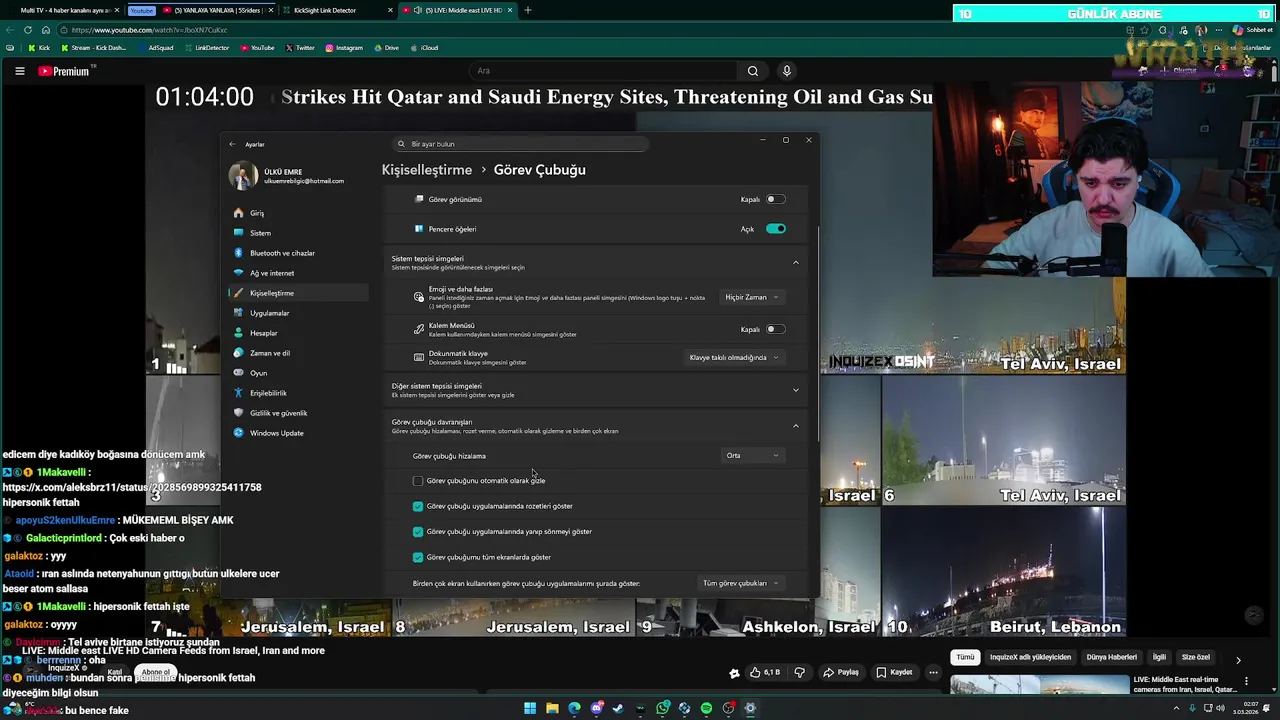Open Ağ ve internet settings
Viewport: 1280px width, 720px height.
(x=298, y=273)
